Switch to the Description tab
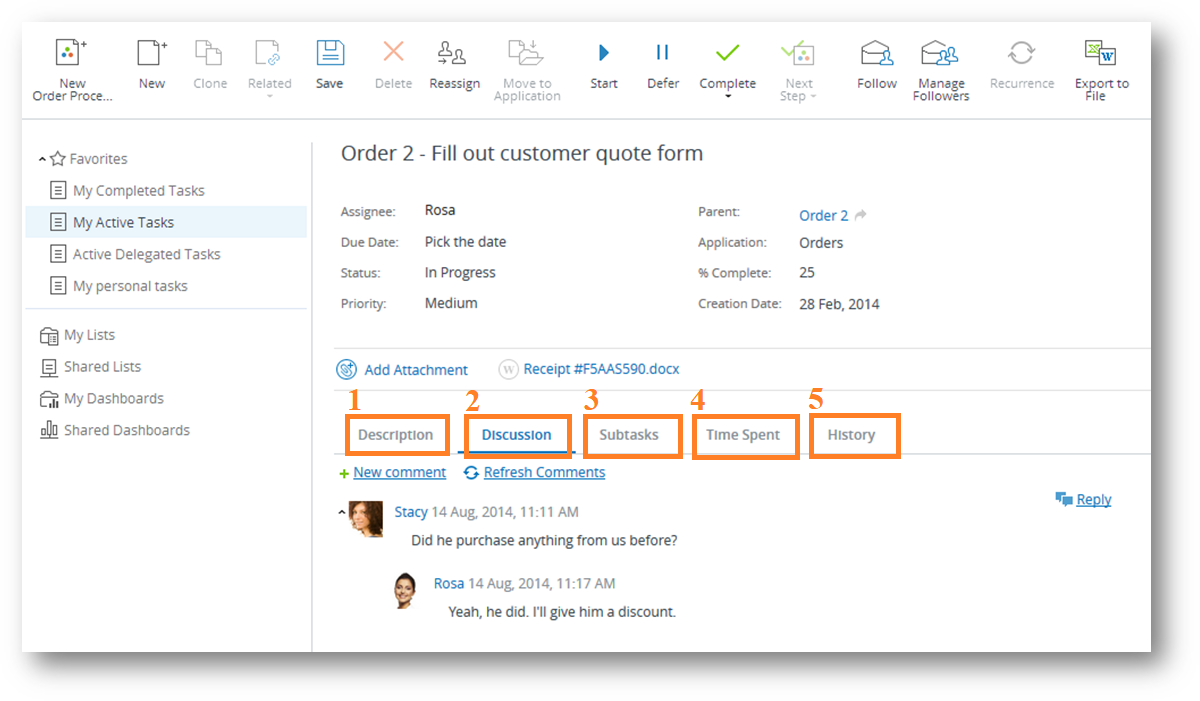 [x=396, y=435]
